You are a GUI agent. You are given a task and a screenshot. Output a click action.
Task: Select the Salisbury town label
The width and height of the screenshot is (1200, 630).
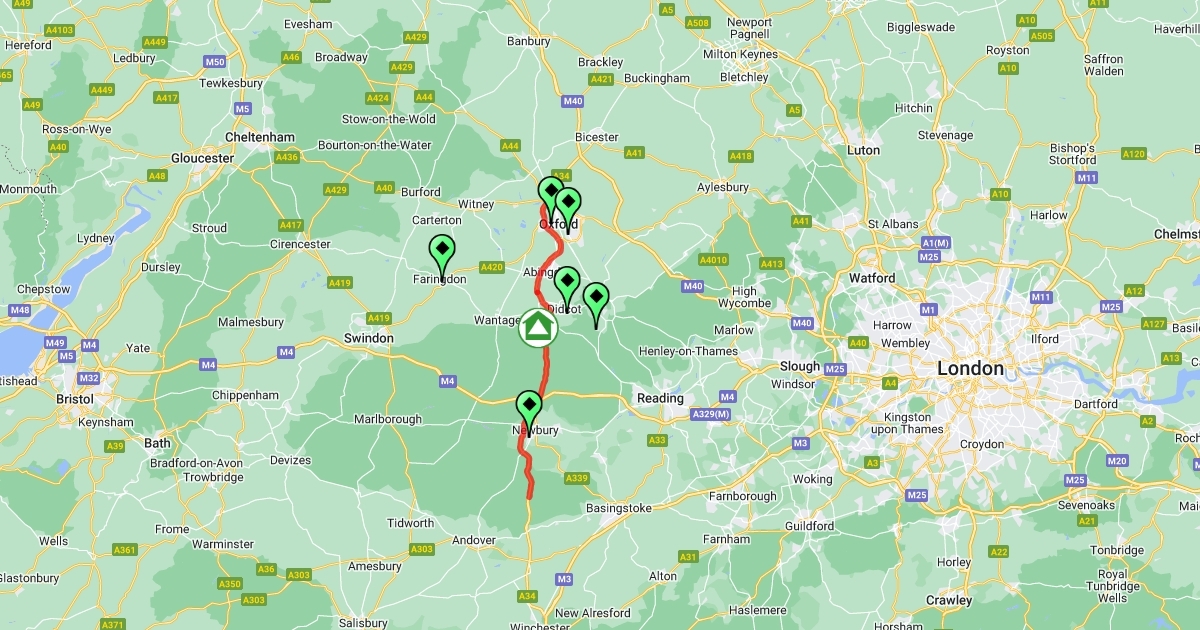click(x=363, y=622)
